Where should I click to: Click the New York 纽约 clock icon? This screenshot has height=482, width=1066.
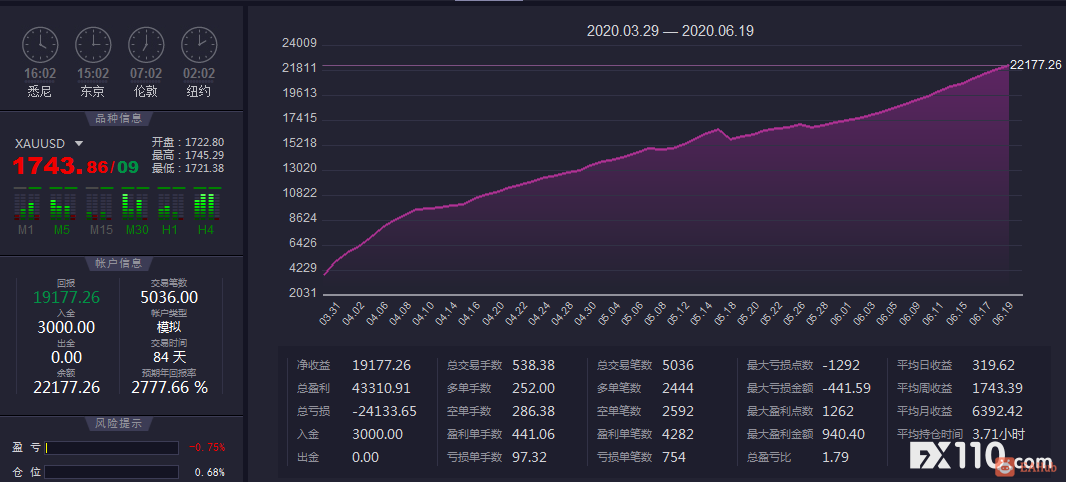click(199, 45)
